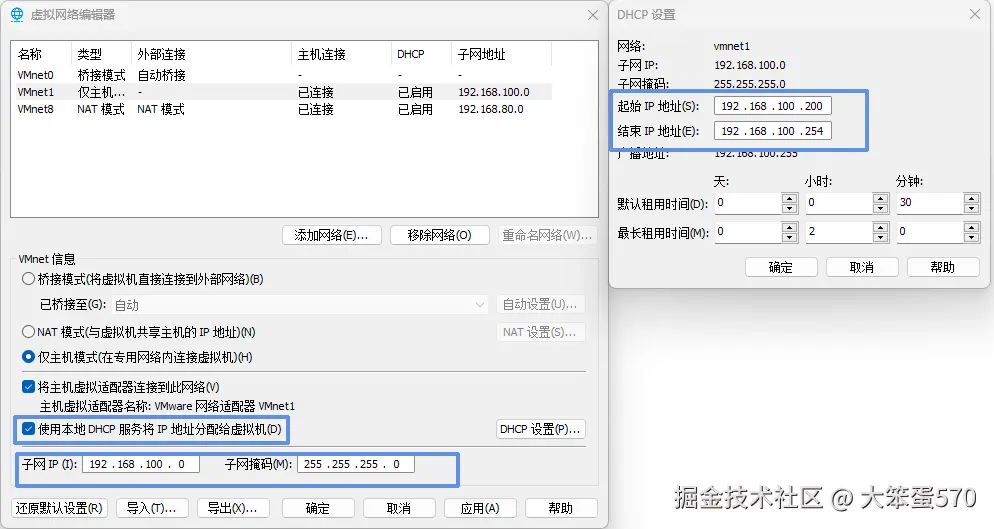
Task: Click 自动设置 button
Action: (x=540, y=304)
